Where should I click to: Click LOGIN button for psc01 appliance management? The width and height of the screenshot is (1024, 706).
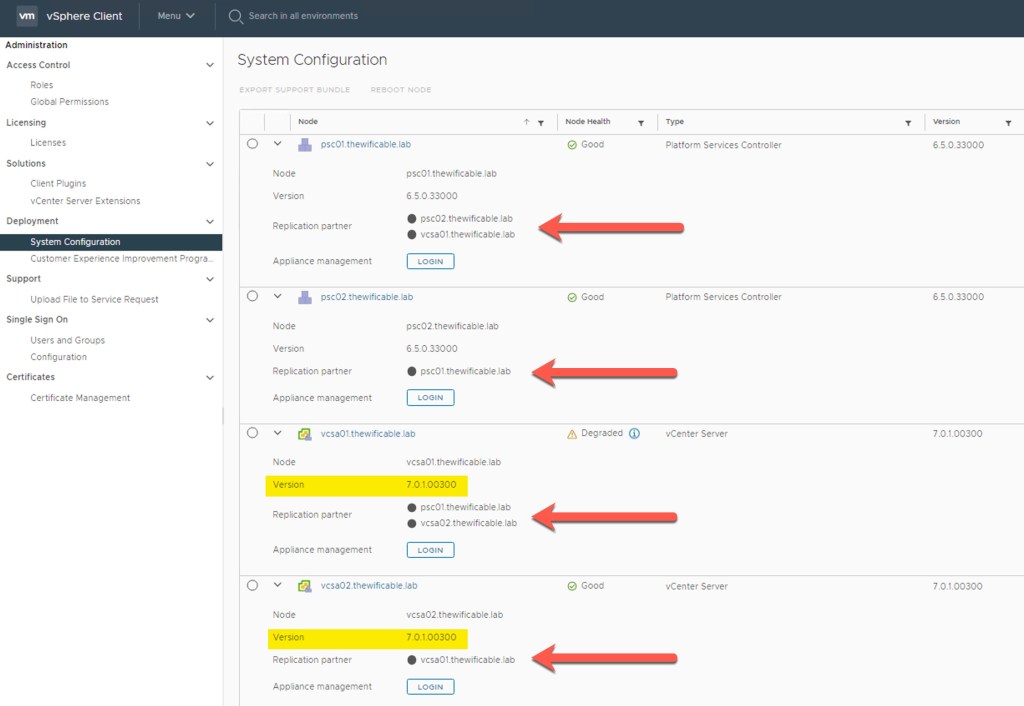[x=430, y=261]
